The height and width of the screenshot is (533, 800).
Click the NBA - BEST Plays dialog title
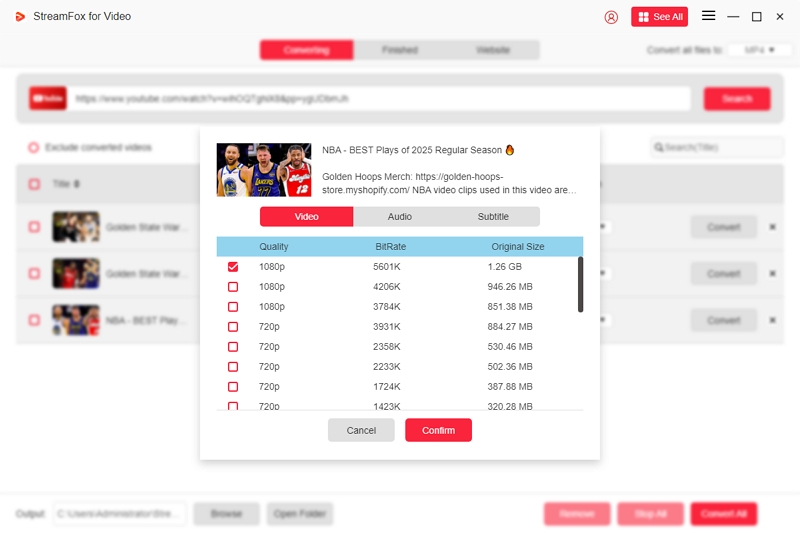point(418,150)
